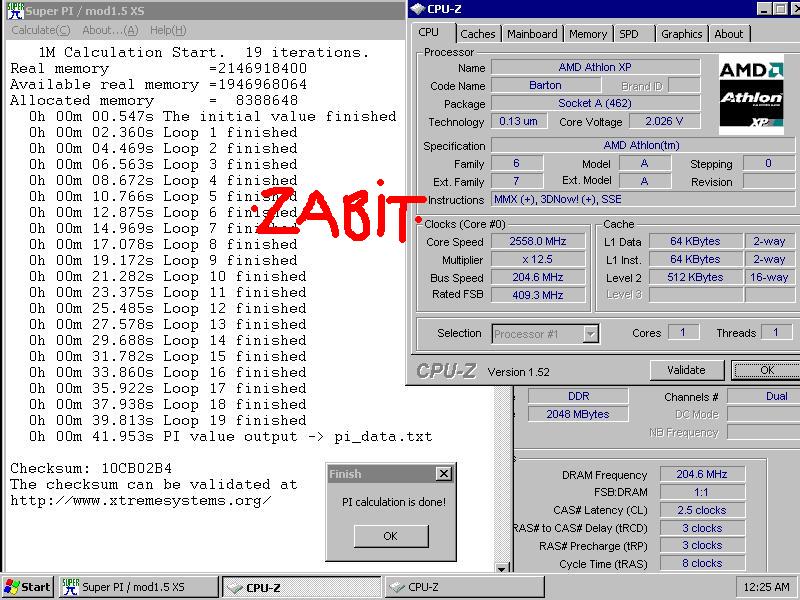Click the Super PI title bar icon
Screen dimensions: 800x600
(15, 10)
